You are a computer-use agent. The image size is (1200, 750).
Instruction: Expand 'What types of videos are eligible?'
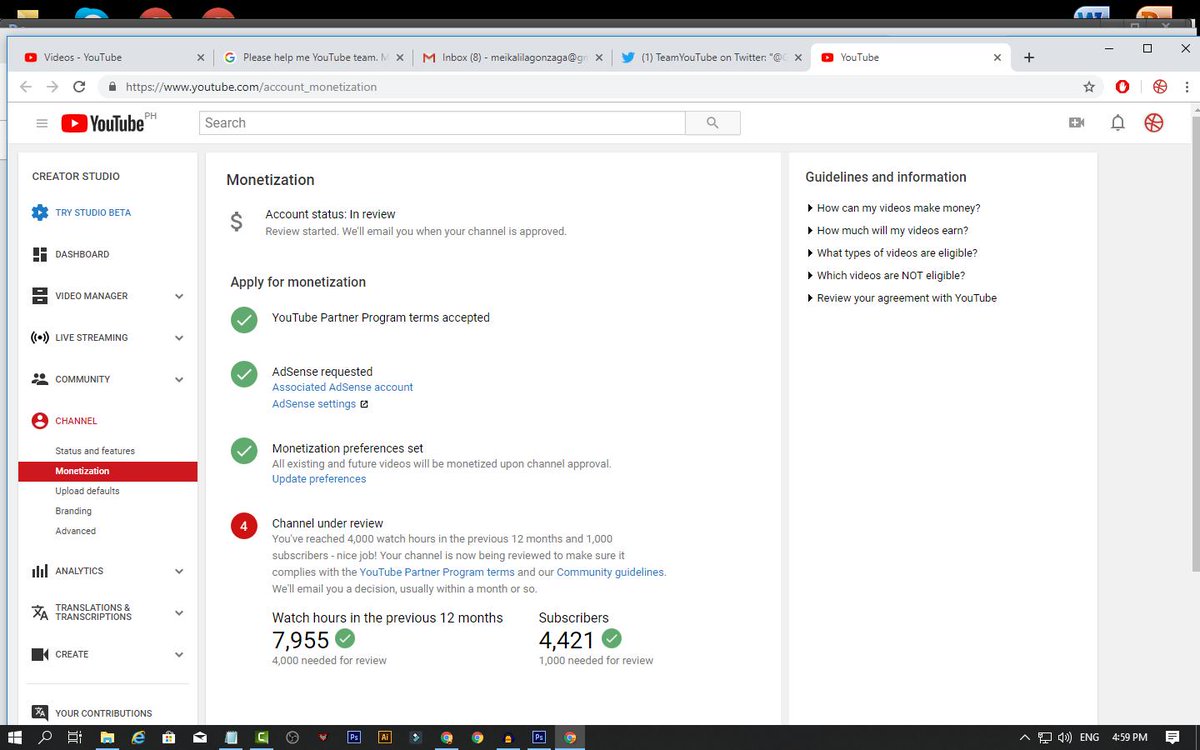coord(892,253)
